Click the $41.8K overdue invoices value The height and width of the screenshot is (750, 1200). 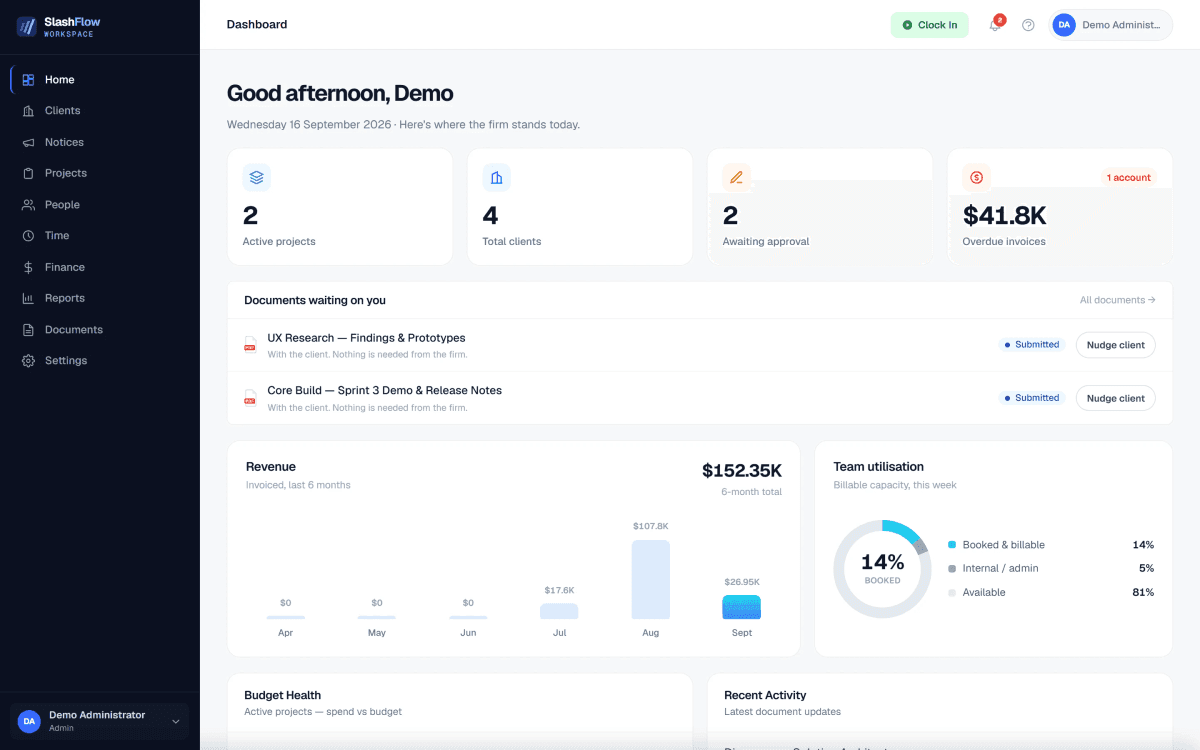[1004, 216]
